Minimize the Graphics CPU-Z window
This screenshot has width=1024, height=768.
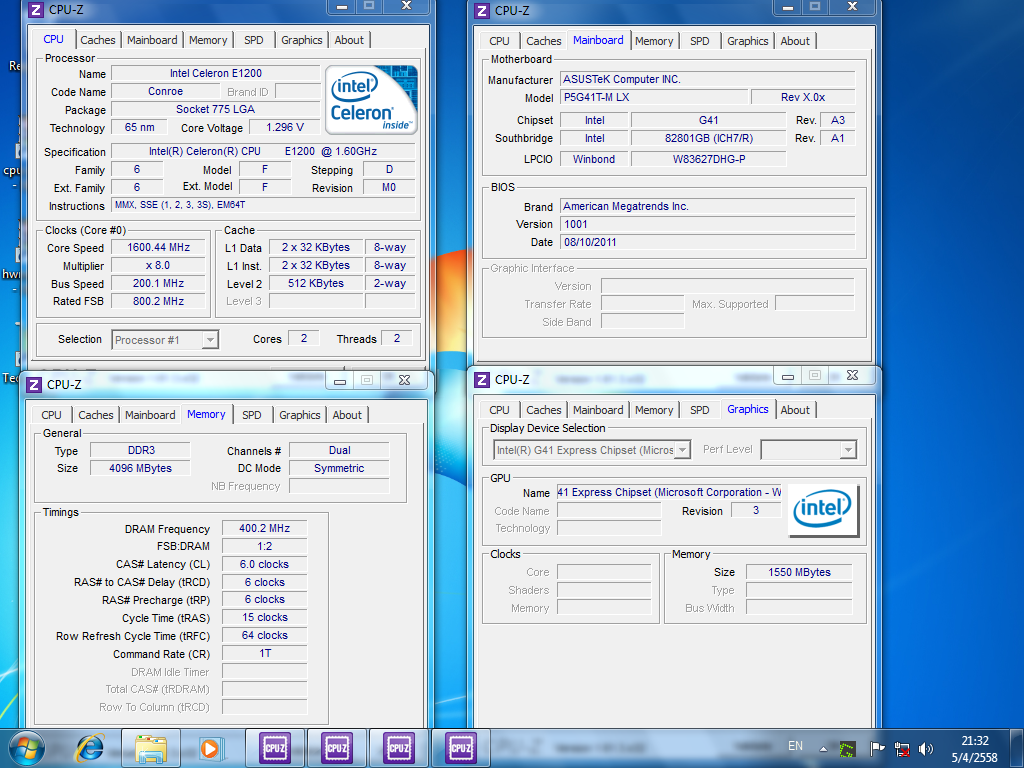click(x=788, y=376)
